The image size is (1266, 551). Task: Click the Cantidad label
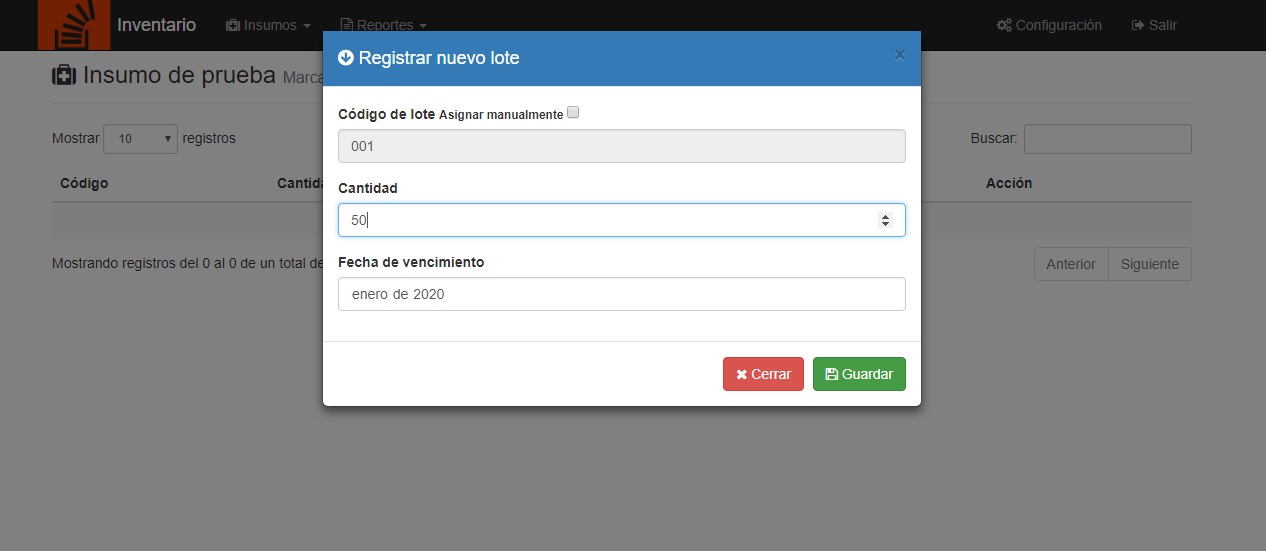coord(368,188)
